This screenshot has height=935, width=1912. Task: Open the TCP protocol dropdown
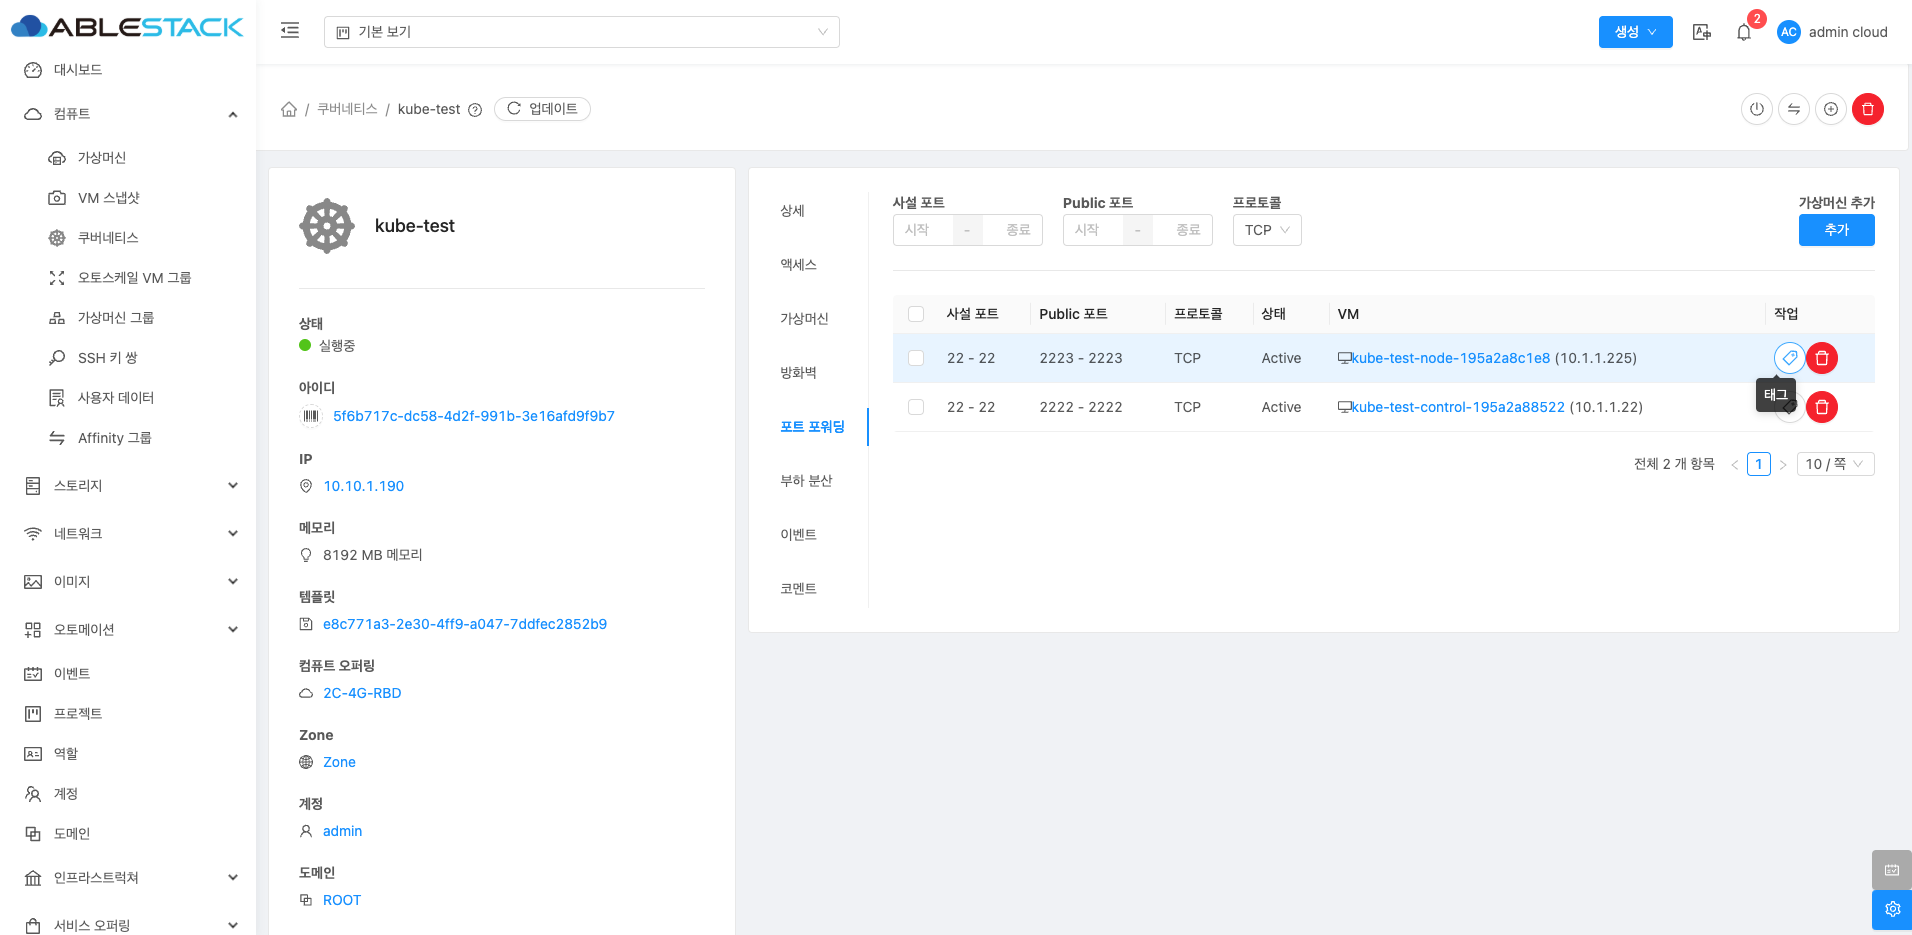(1266, 230)
